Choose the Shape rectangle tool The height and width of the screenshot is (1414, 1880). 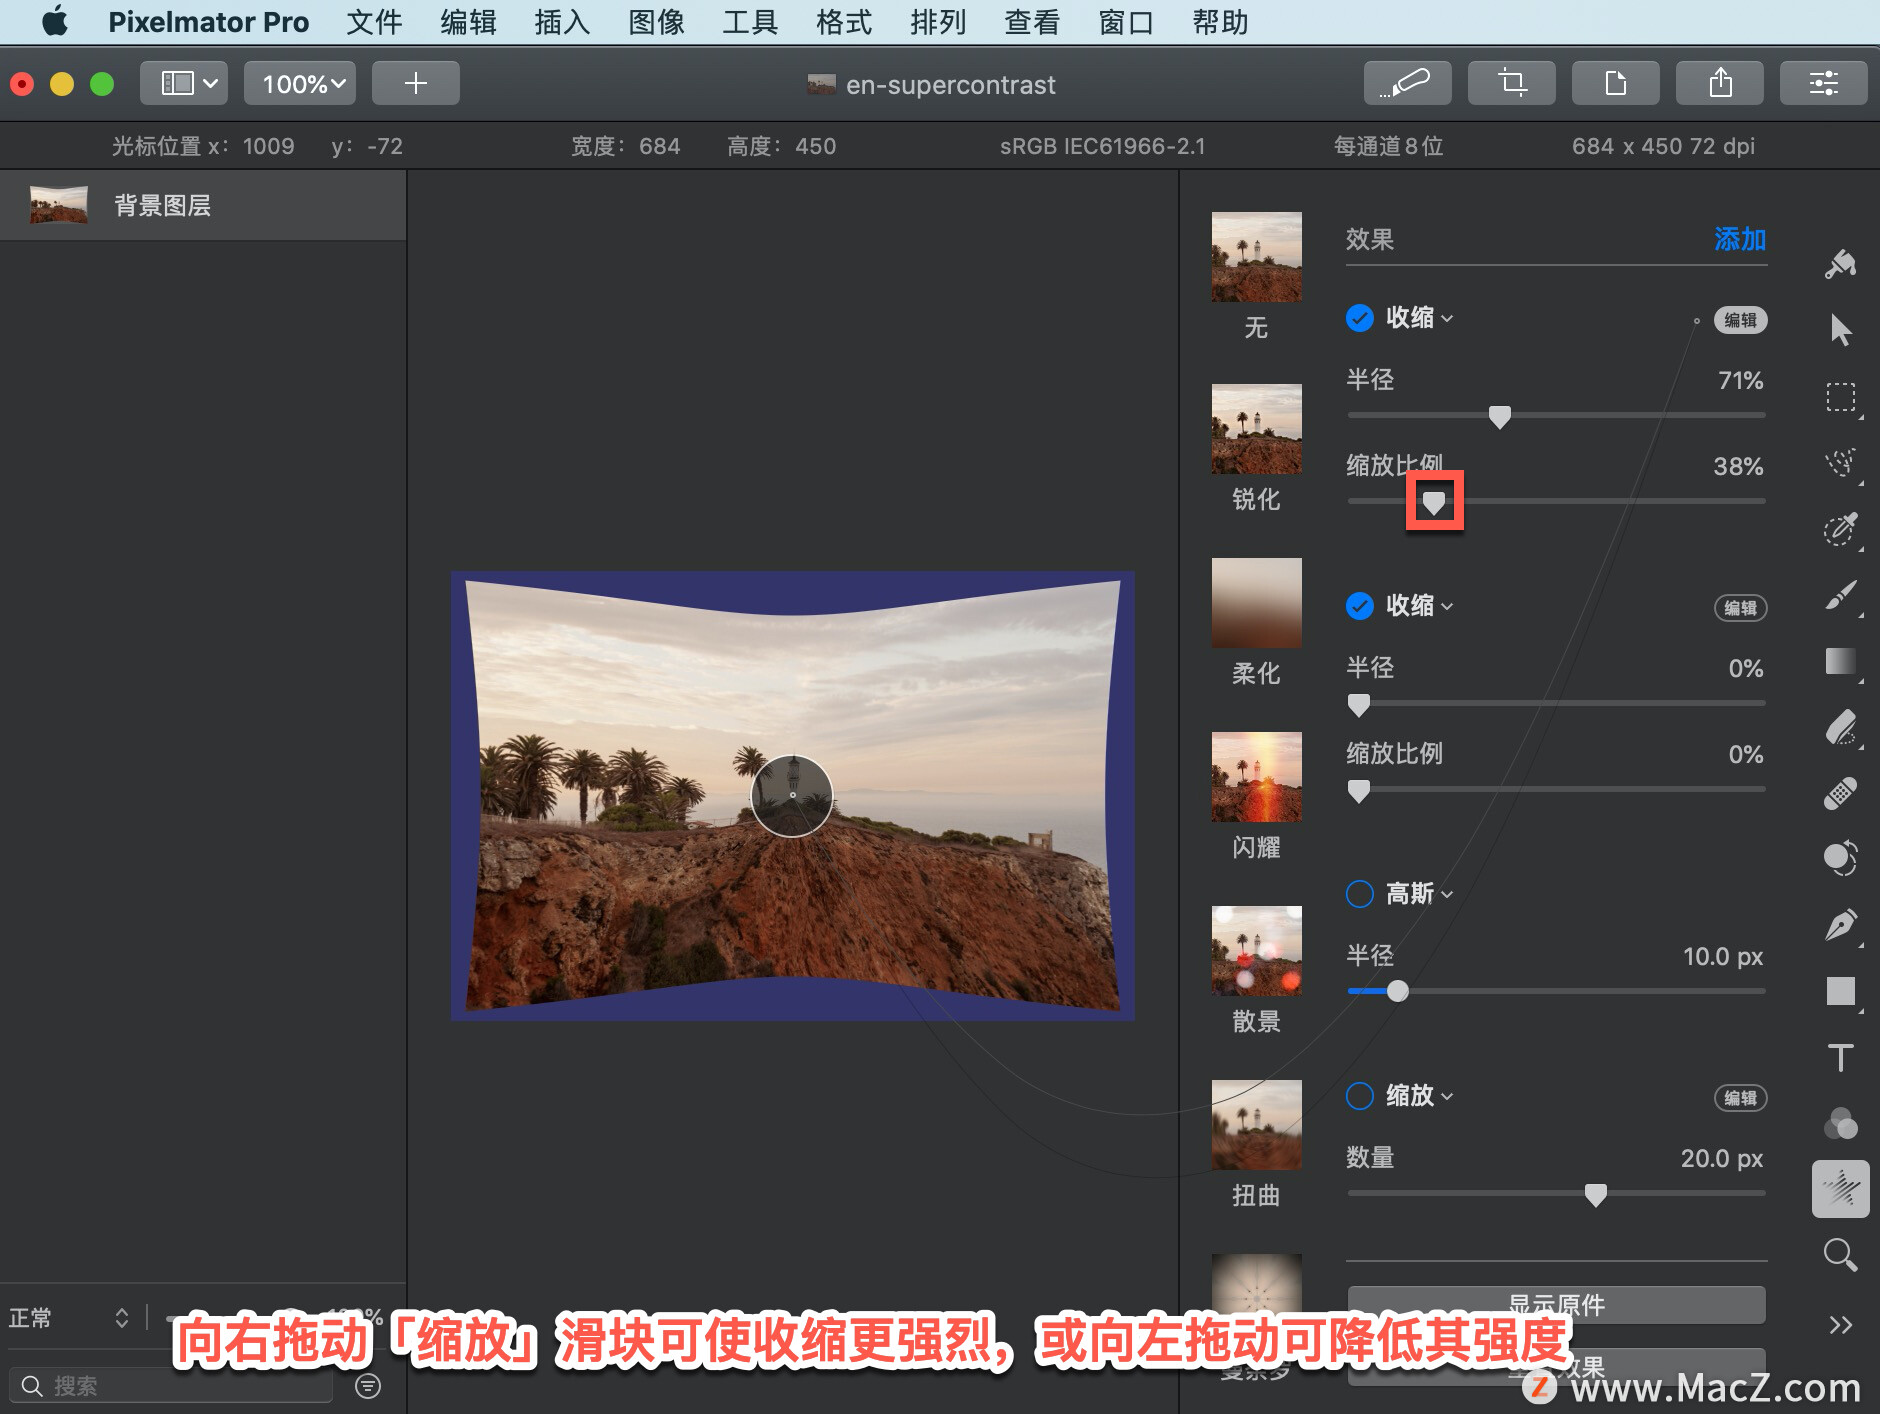pos(1840,991)
